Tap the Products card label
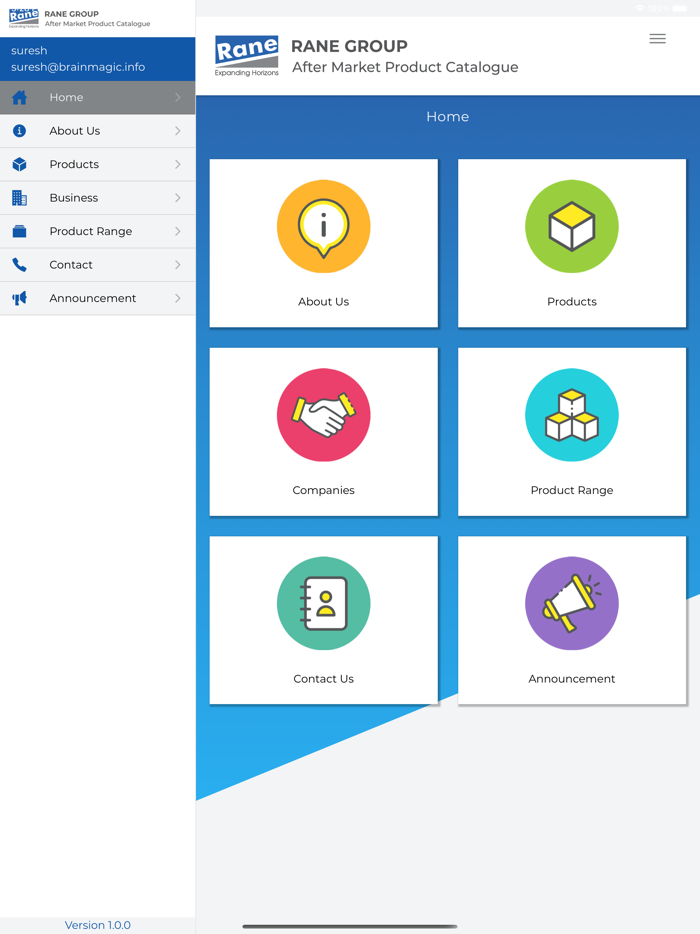The image size is (700, 934). (x=572, y=302)
